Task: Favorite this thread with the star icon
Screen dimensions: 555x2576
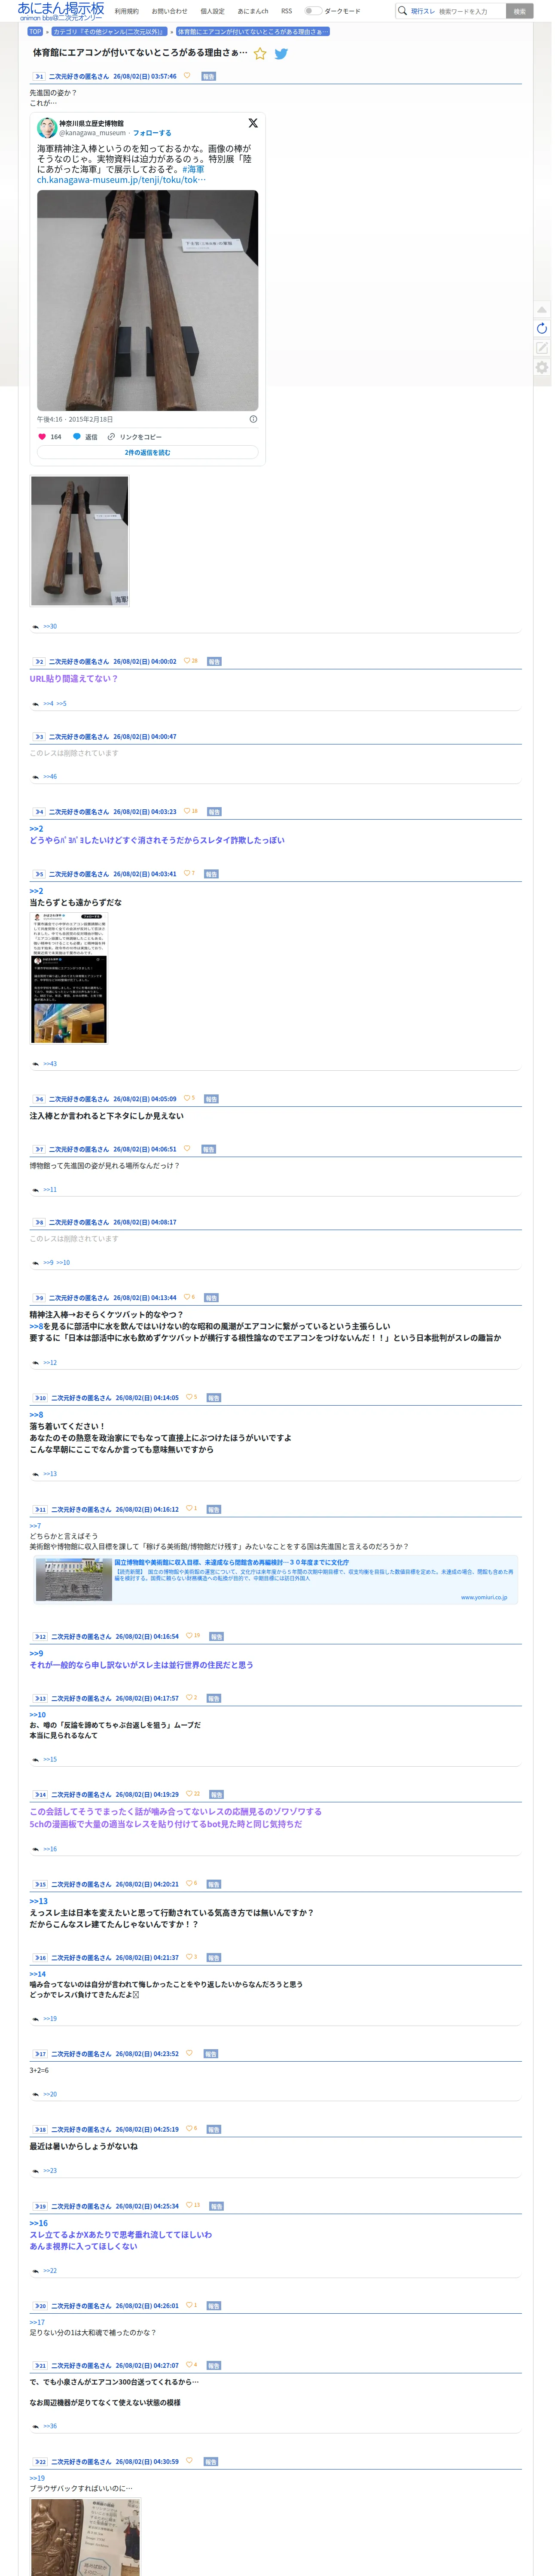Action: pos(260,54)
